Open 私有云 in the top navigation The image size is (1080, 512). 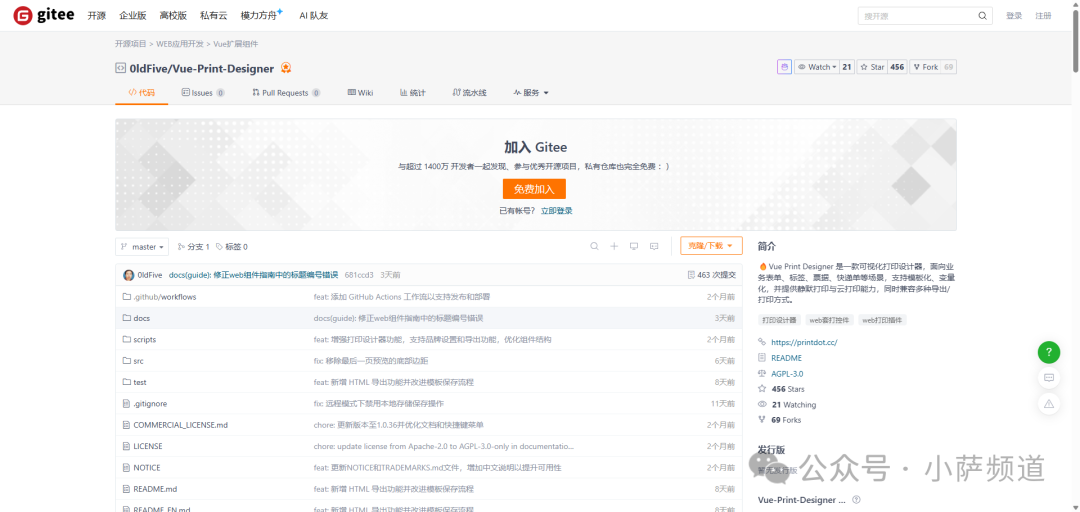pos(213,16)
